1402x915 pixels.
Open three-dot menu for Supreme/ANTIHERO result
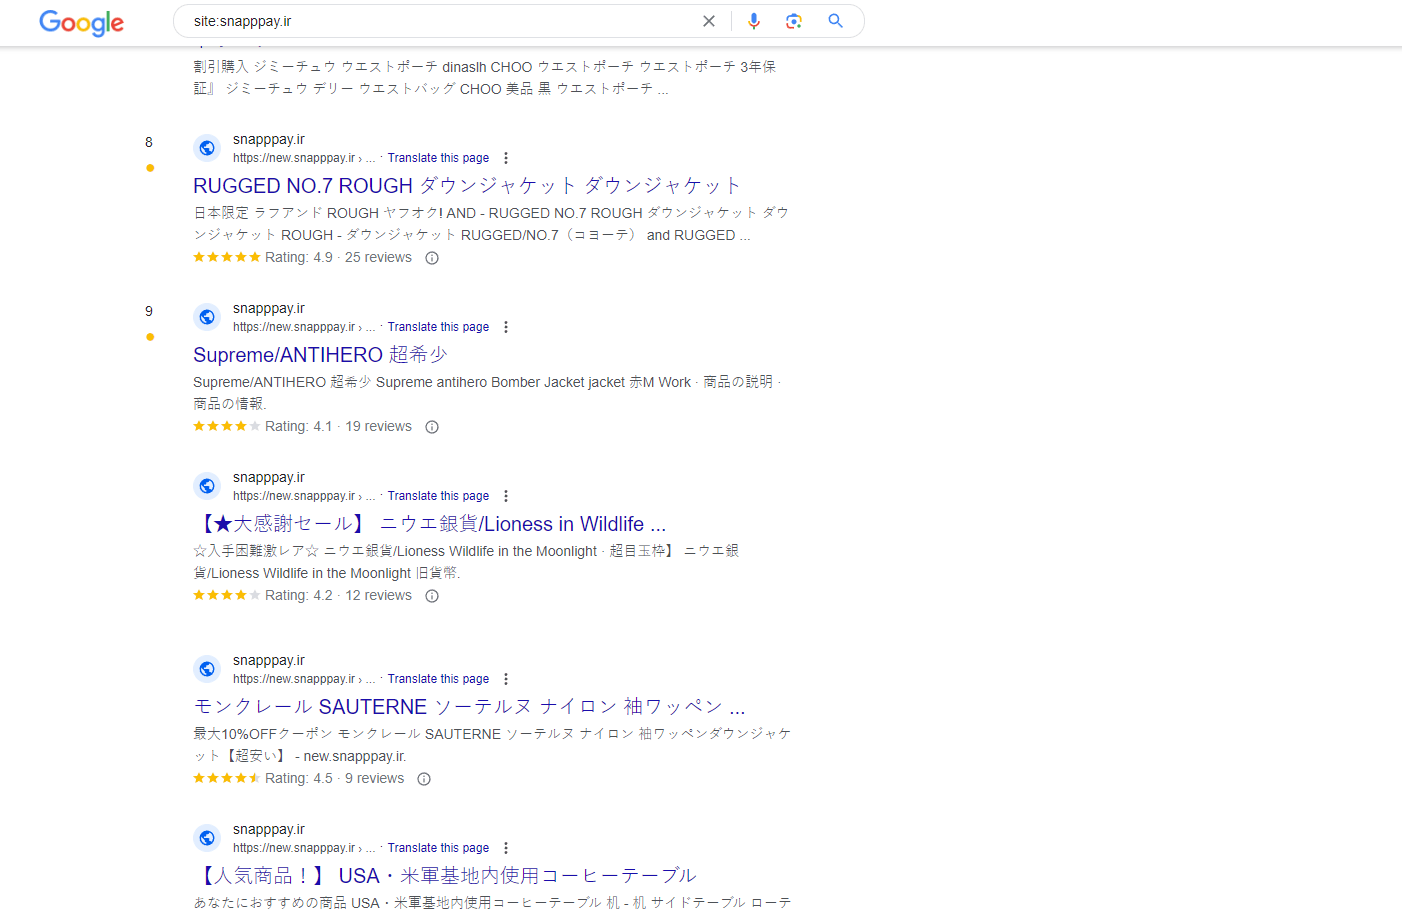click(506, 327)
